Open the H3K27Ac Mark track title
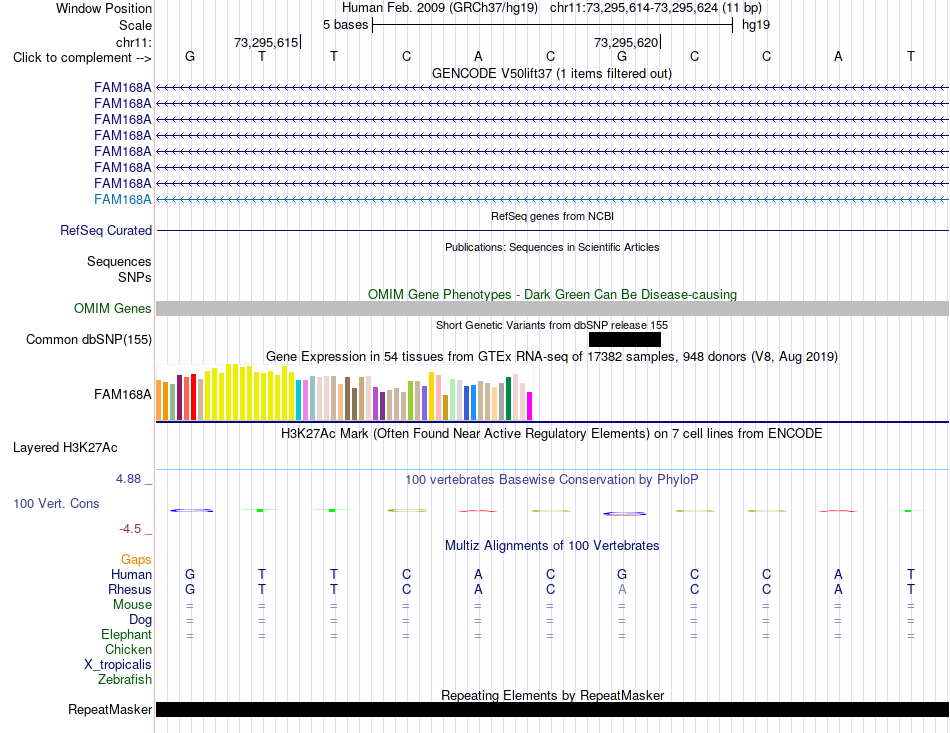Viewport: 950px width, 733px height. click(x=552, y=434)
